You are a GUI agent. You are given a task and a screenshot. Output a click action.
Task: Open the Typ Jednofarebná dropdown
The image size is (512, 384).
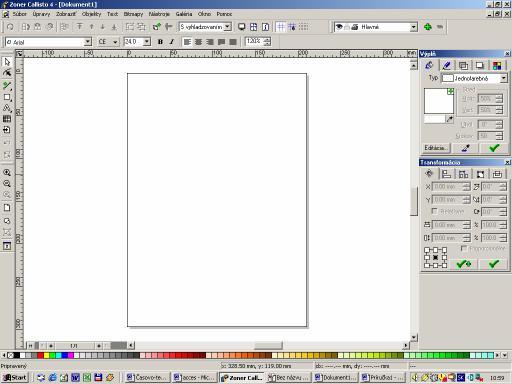pyautogui.click(x=504, y=78)
